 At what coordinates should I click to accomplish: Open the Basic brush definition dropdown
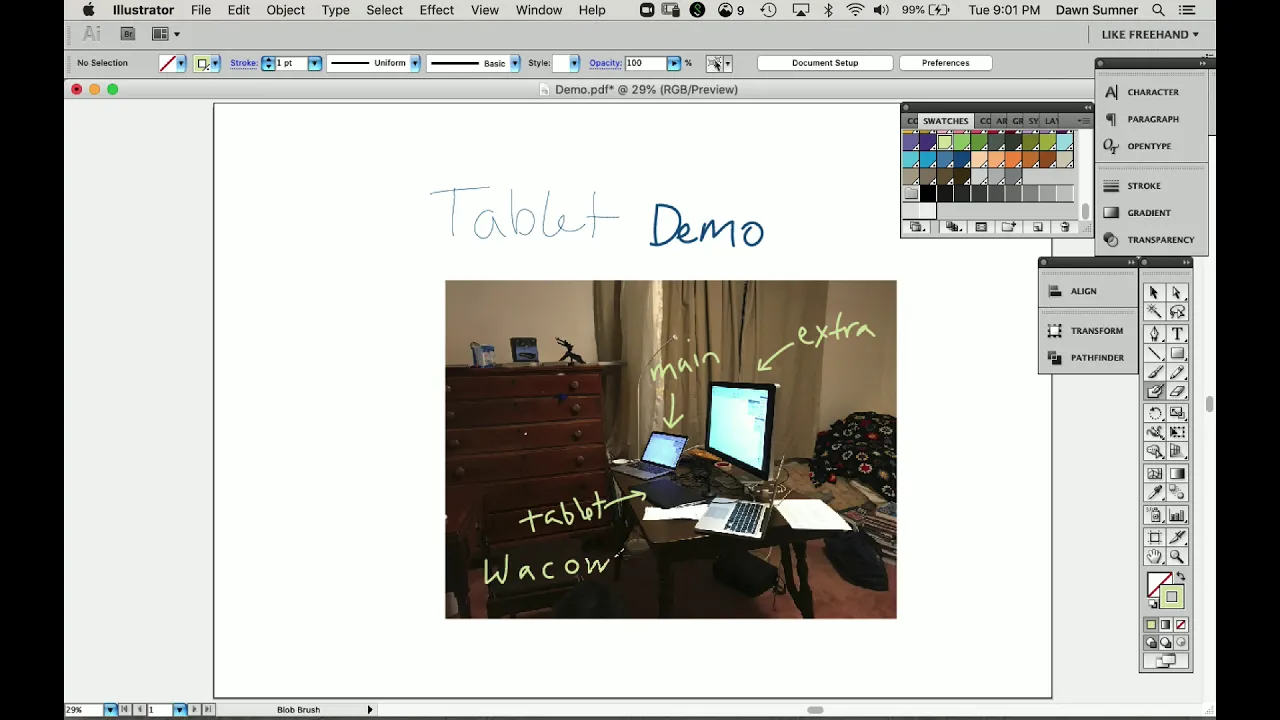[515, 63]
